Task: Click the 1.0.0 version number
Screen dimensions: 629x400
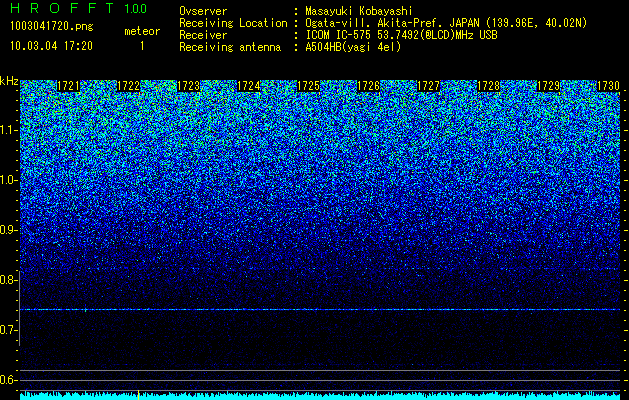Action: [136, 9]
